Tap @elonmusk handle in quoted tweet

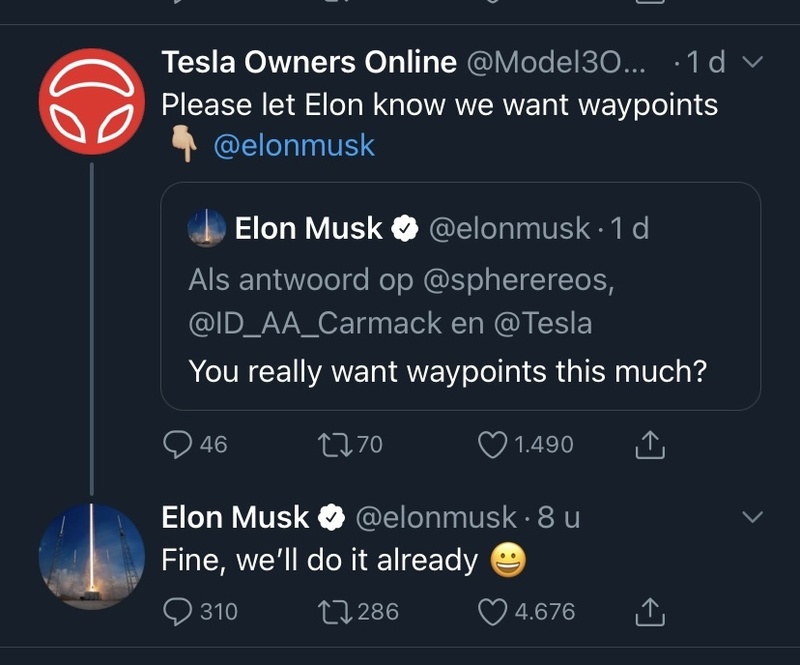[509, 228]
